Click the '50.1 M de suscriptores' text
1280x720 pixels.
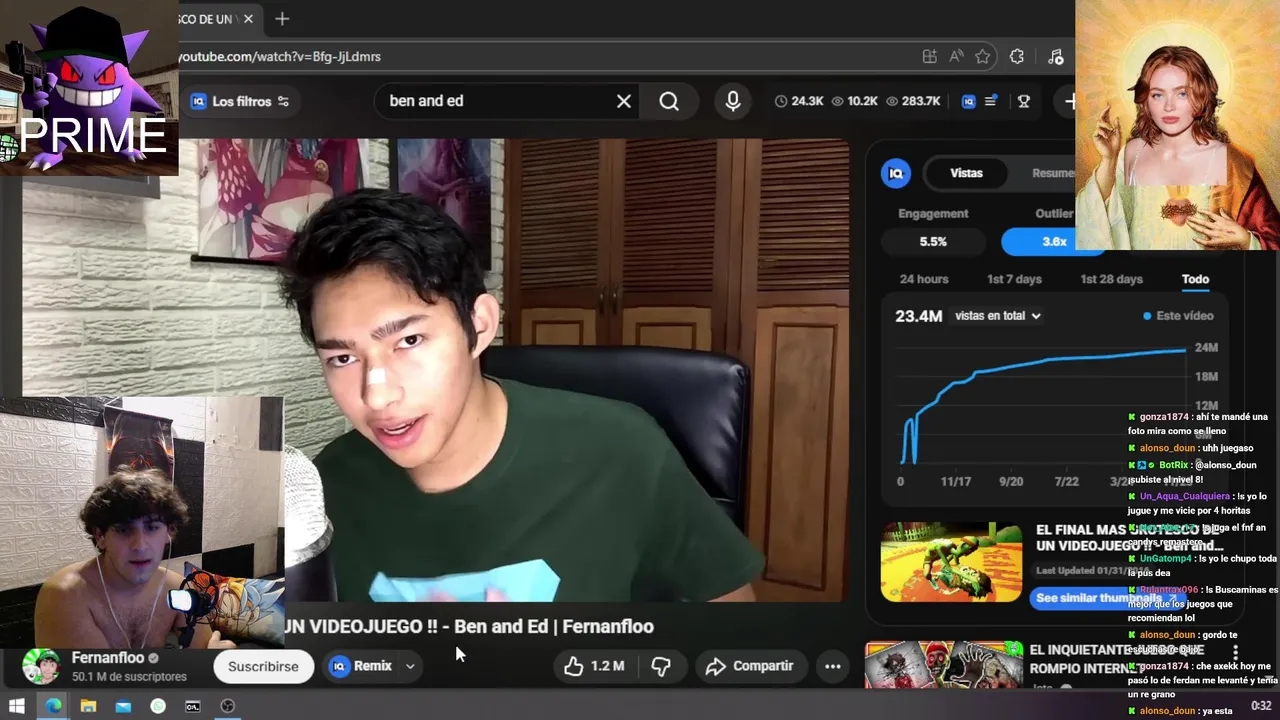pos(129,677)
